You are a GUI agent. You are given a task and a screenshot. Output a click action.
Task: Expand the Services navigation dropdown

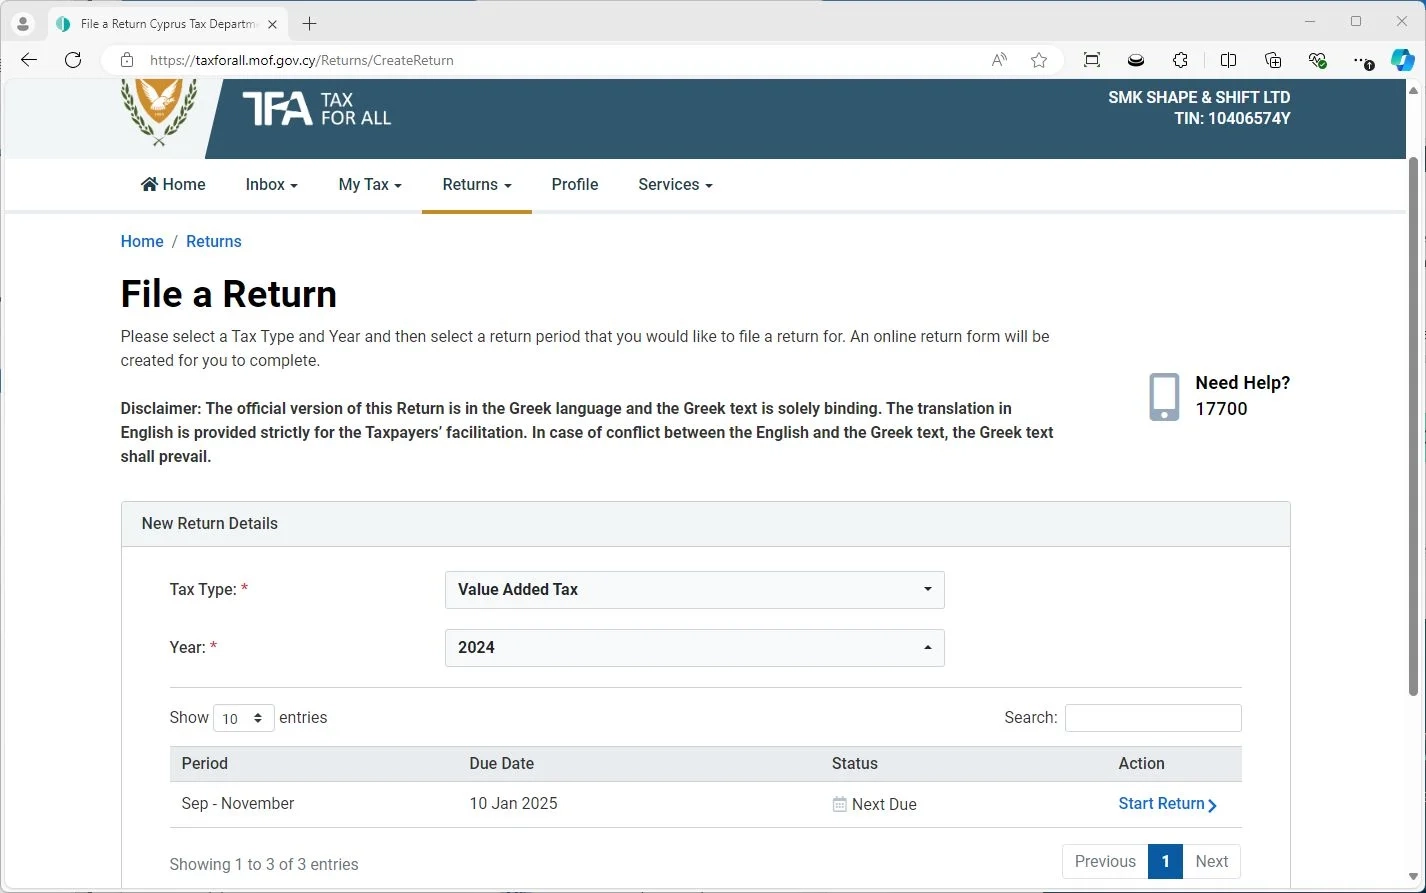674,184
